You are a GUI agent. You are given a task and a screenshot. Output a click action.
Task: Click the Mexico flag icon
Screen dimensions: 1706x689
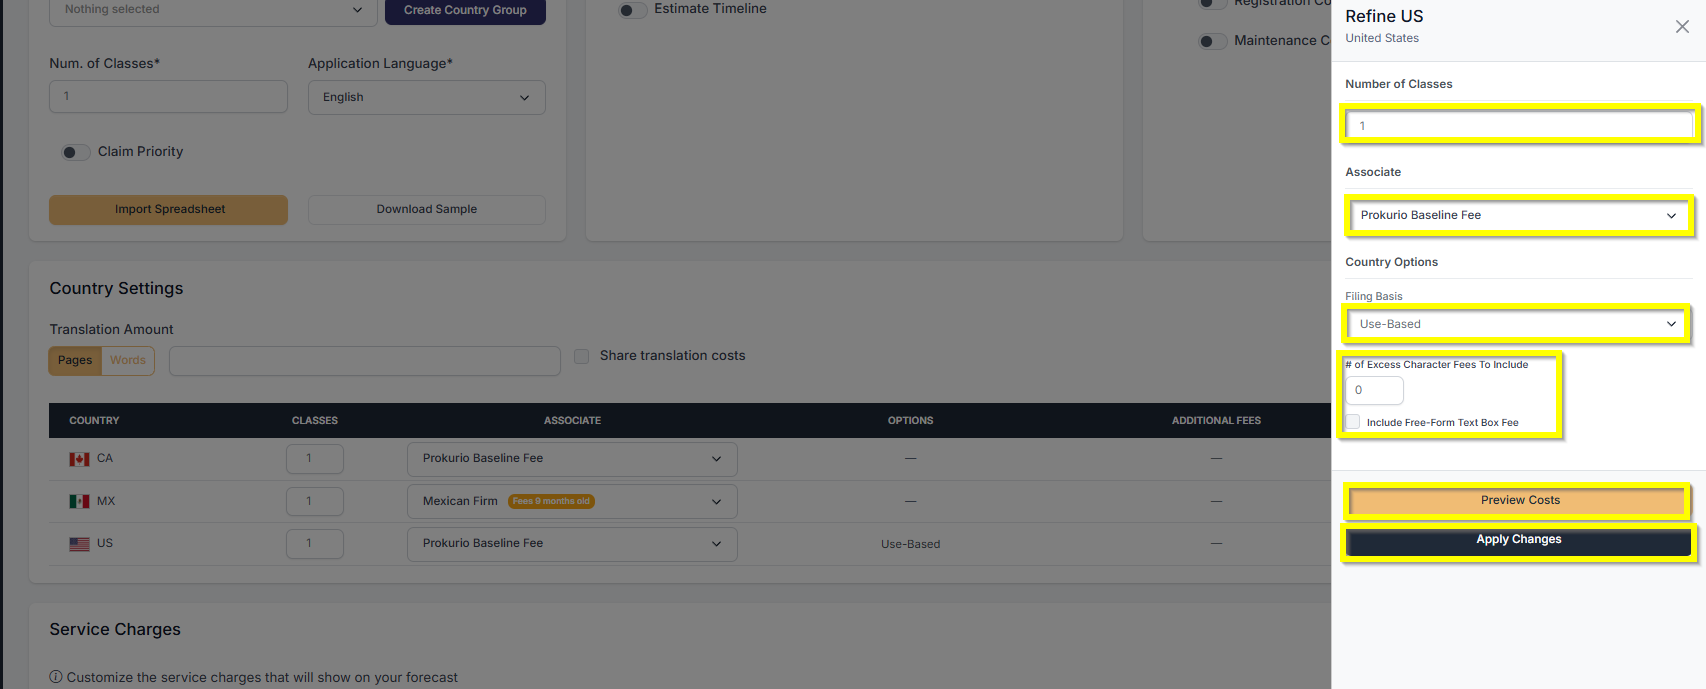[x=79, y=502]
